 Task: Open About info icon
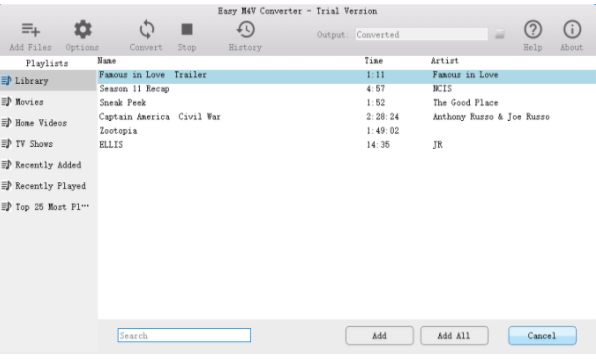pyautogui.click(x=572, y=29)
